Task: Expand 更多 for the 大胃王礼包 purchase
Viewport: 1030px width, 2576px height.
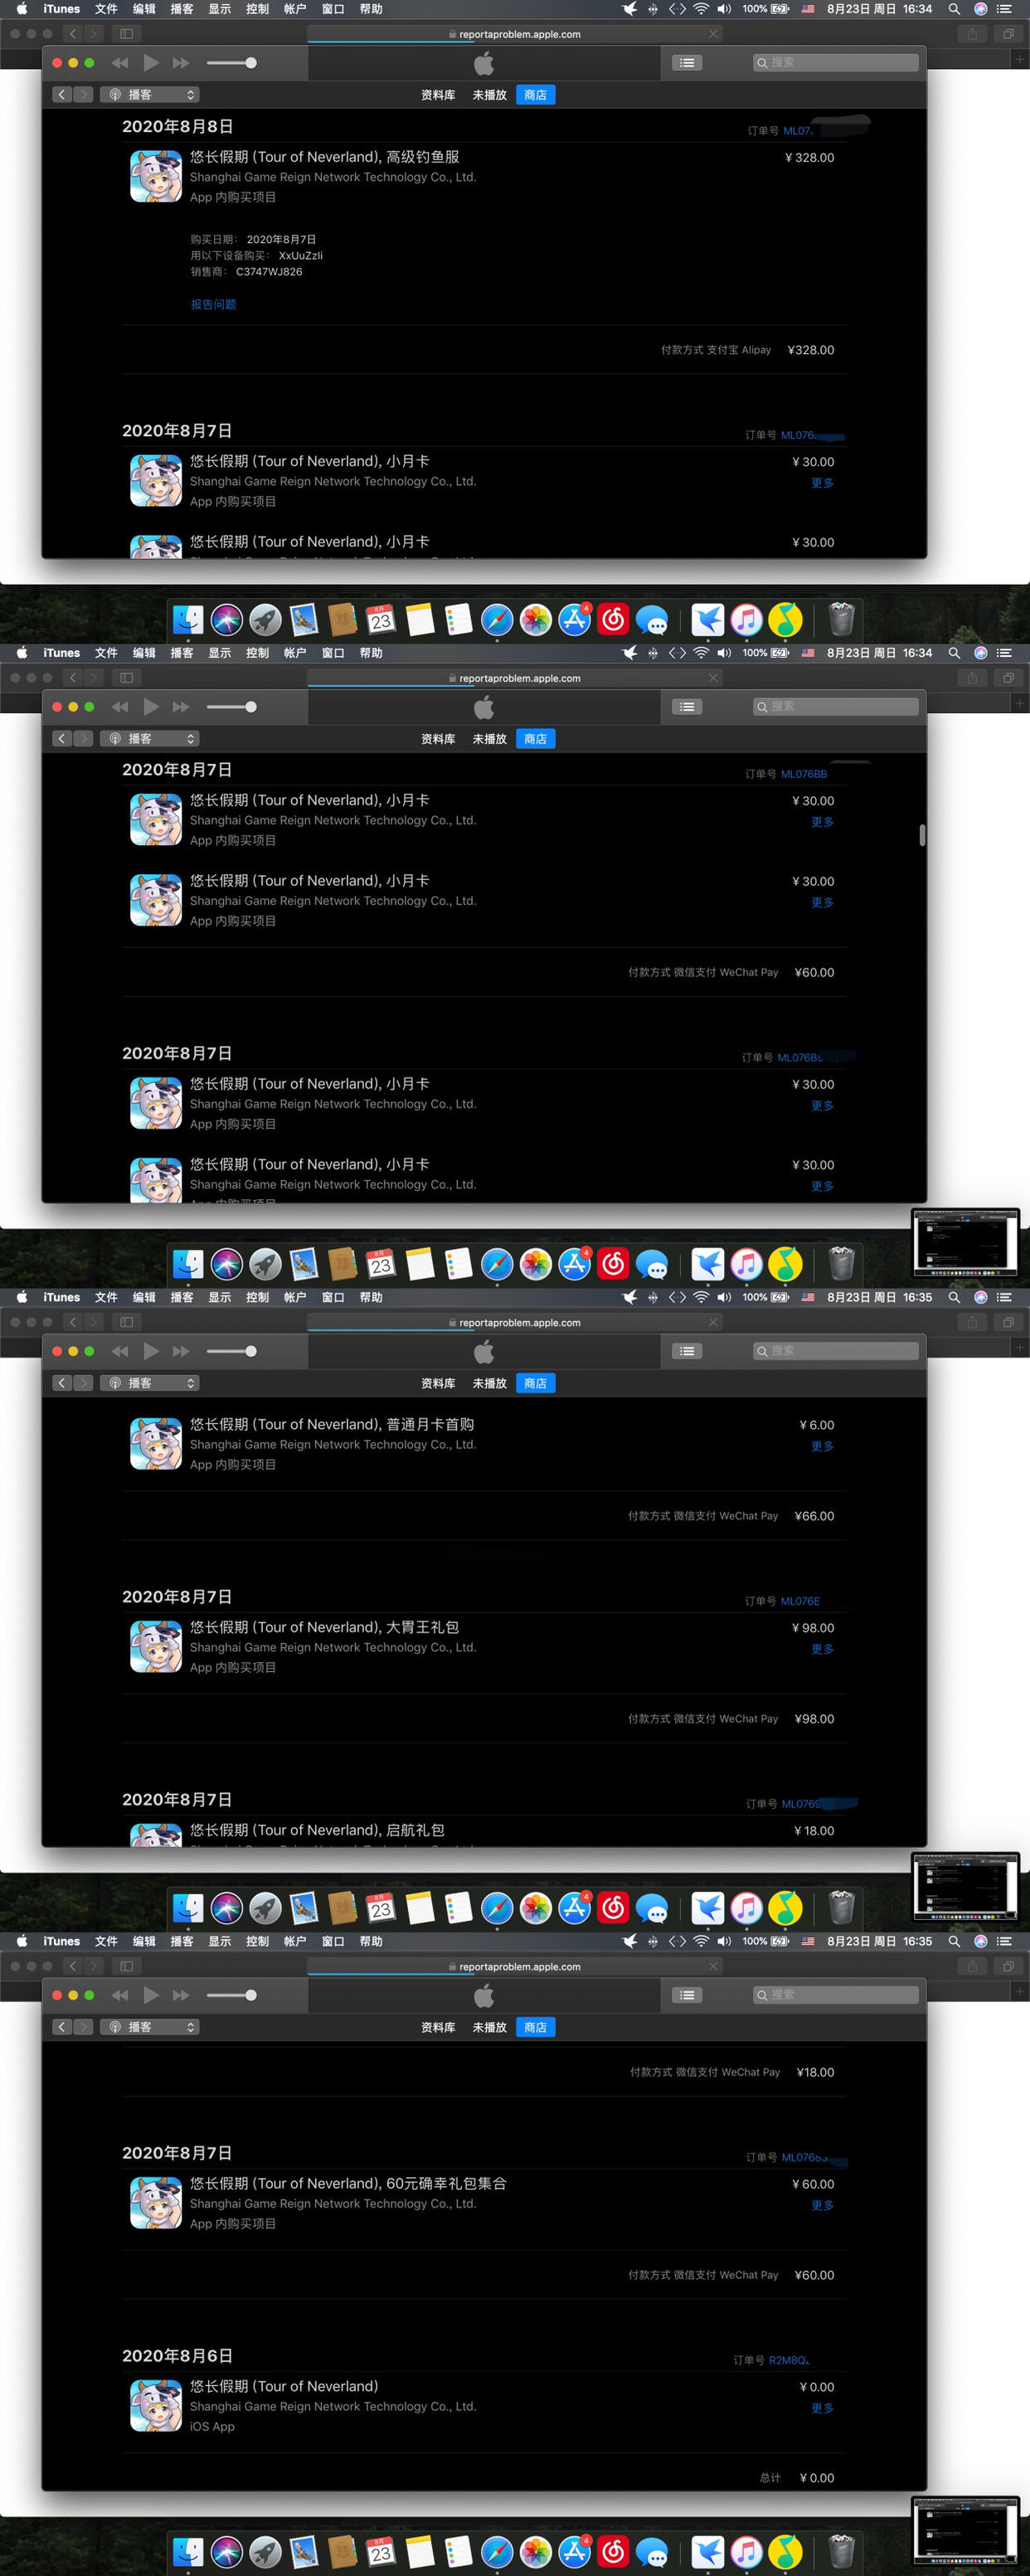Action: 822,1649
